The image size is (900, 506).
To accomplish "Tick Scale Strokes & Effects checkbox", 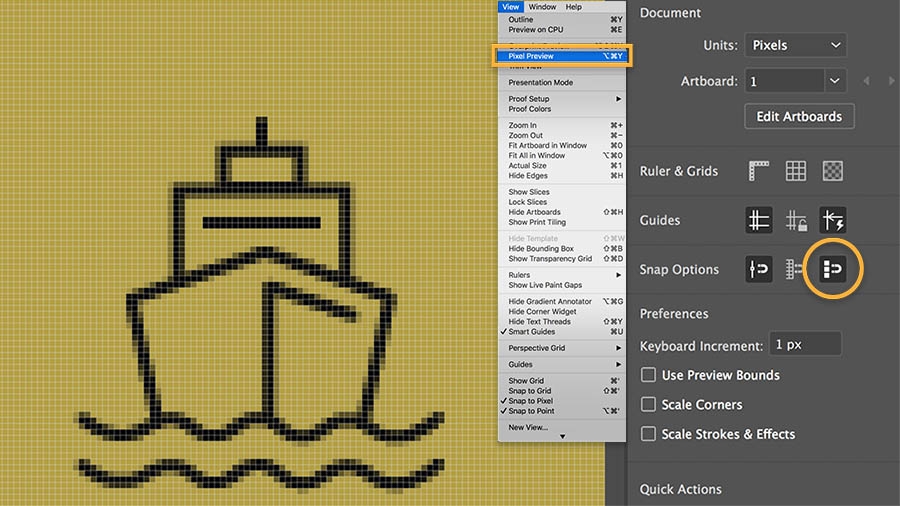I will click(649, 434).
